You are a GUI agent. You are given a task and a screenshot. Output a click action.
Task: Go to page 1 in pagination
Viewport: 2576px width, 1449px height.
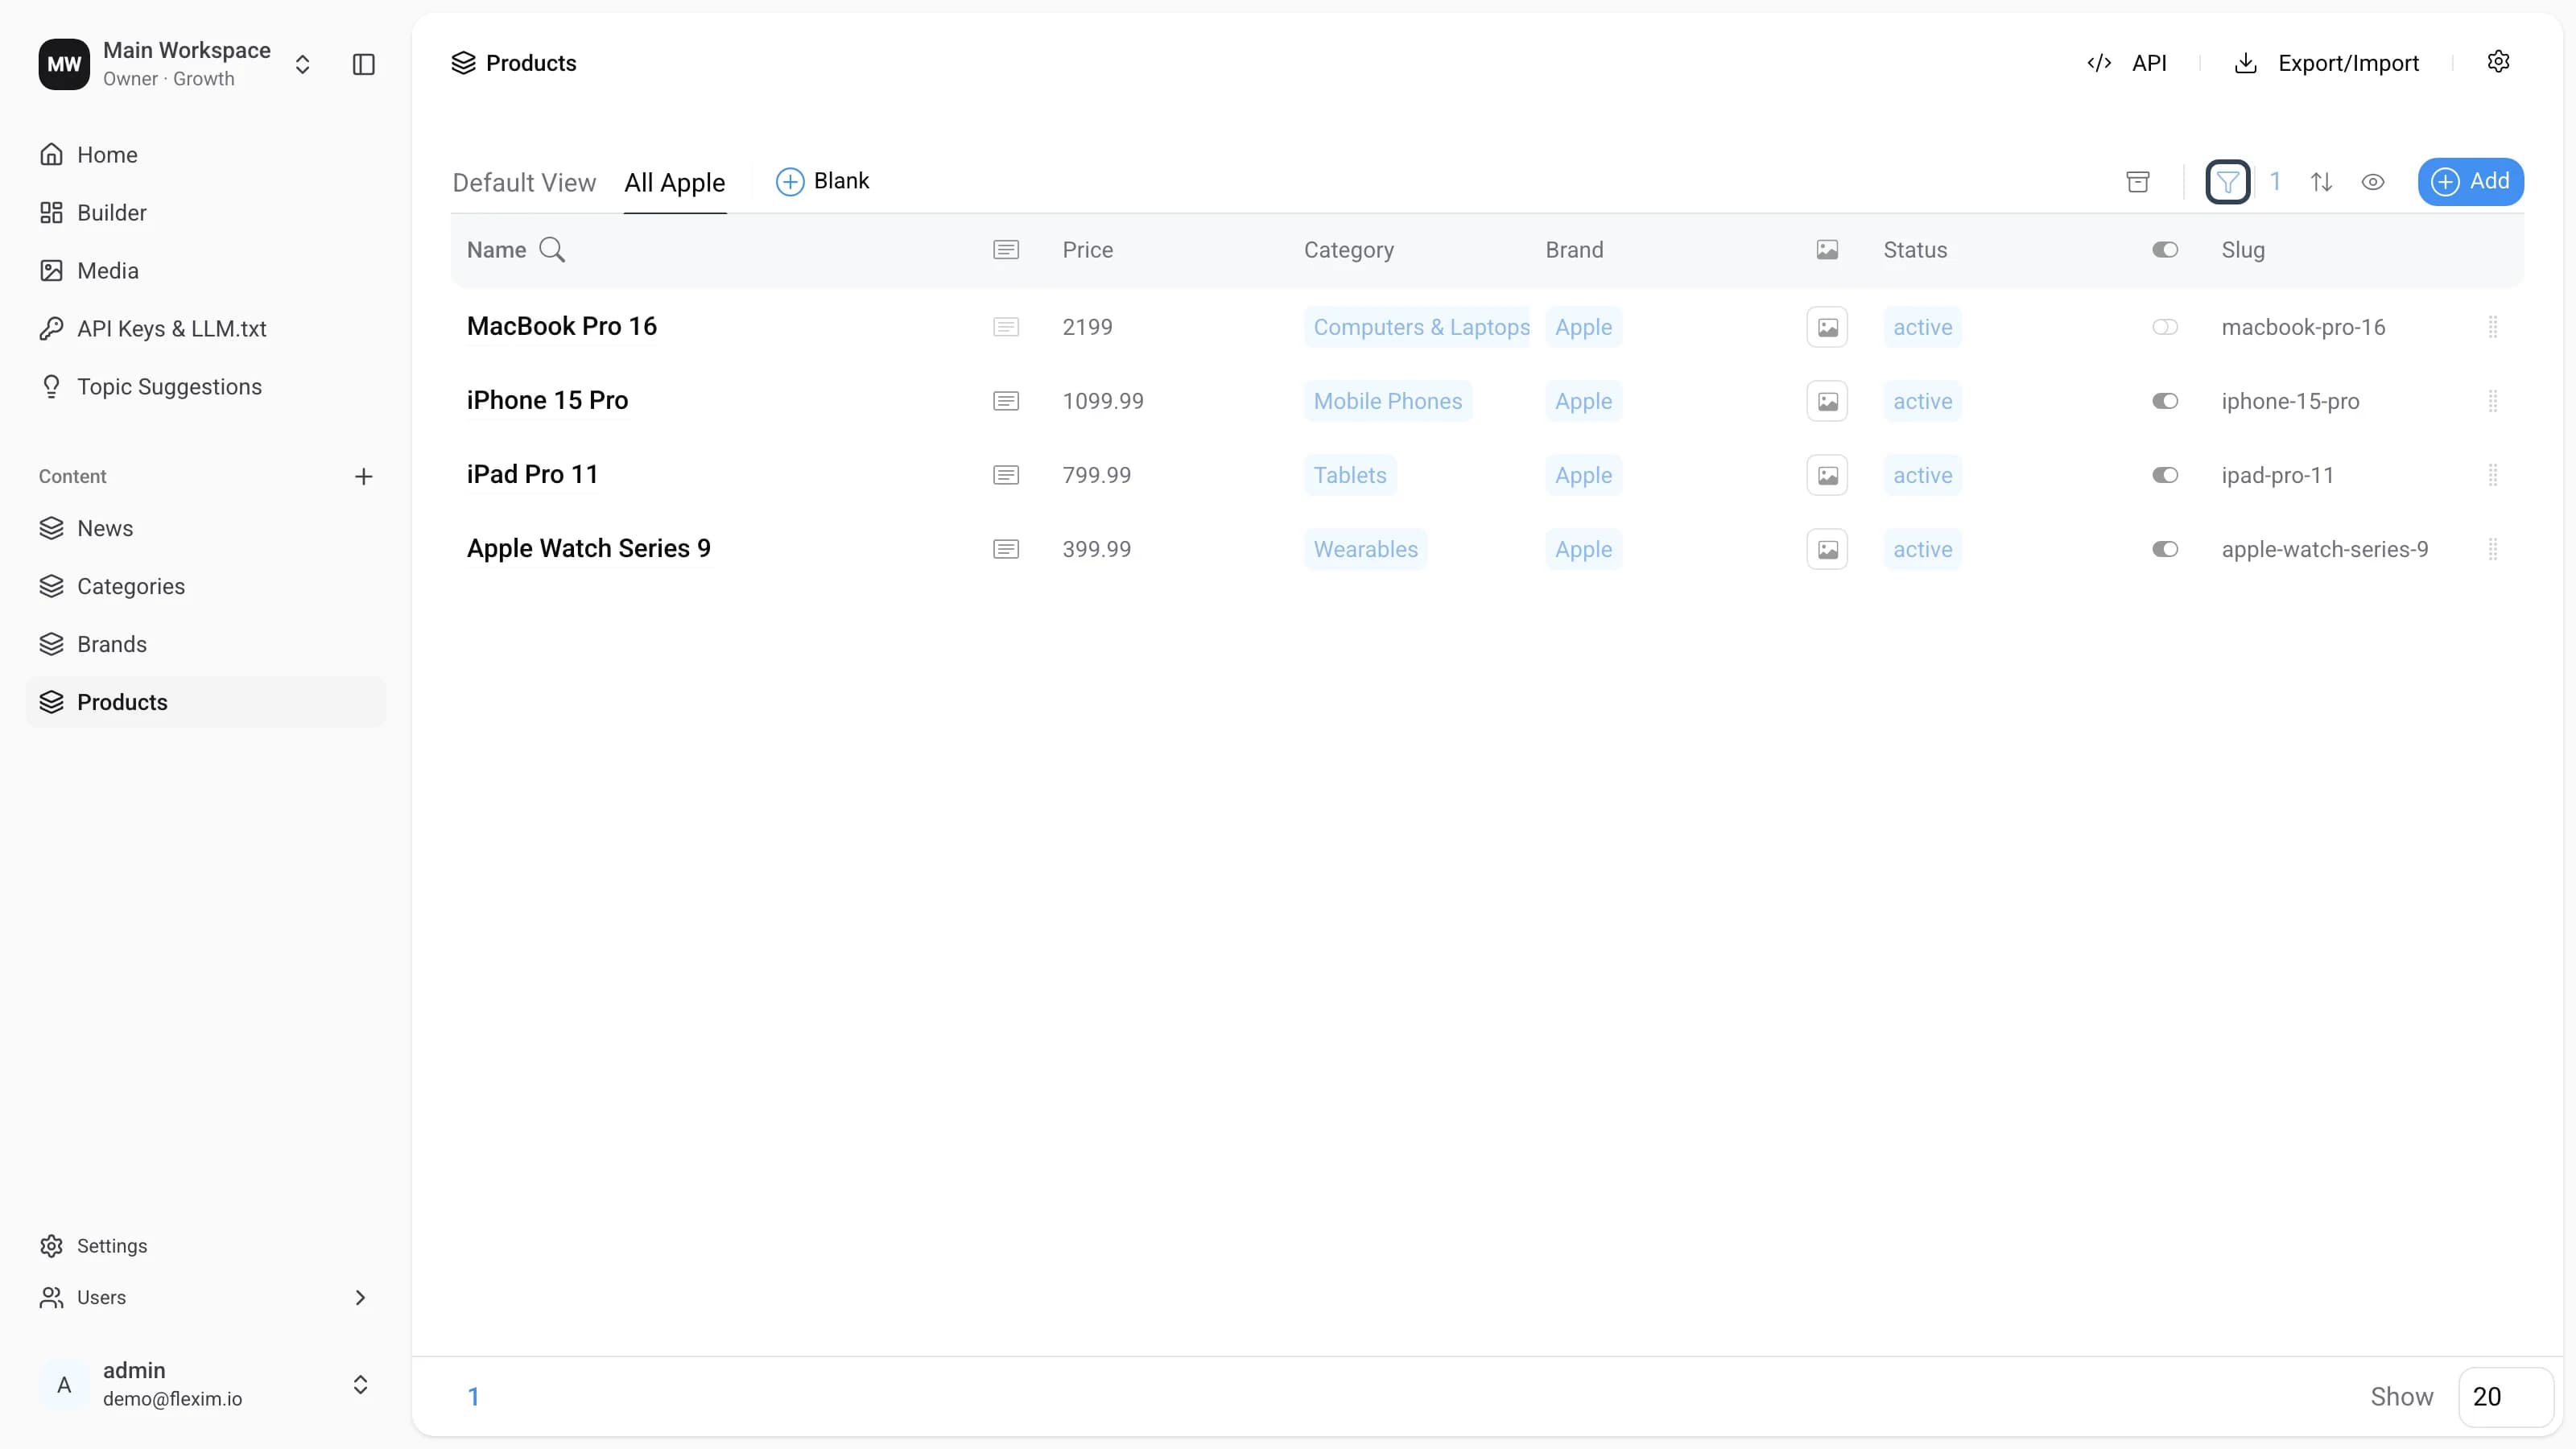click(x=474, y=1397)
